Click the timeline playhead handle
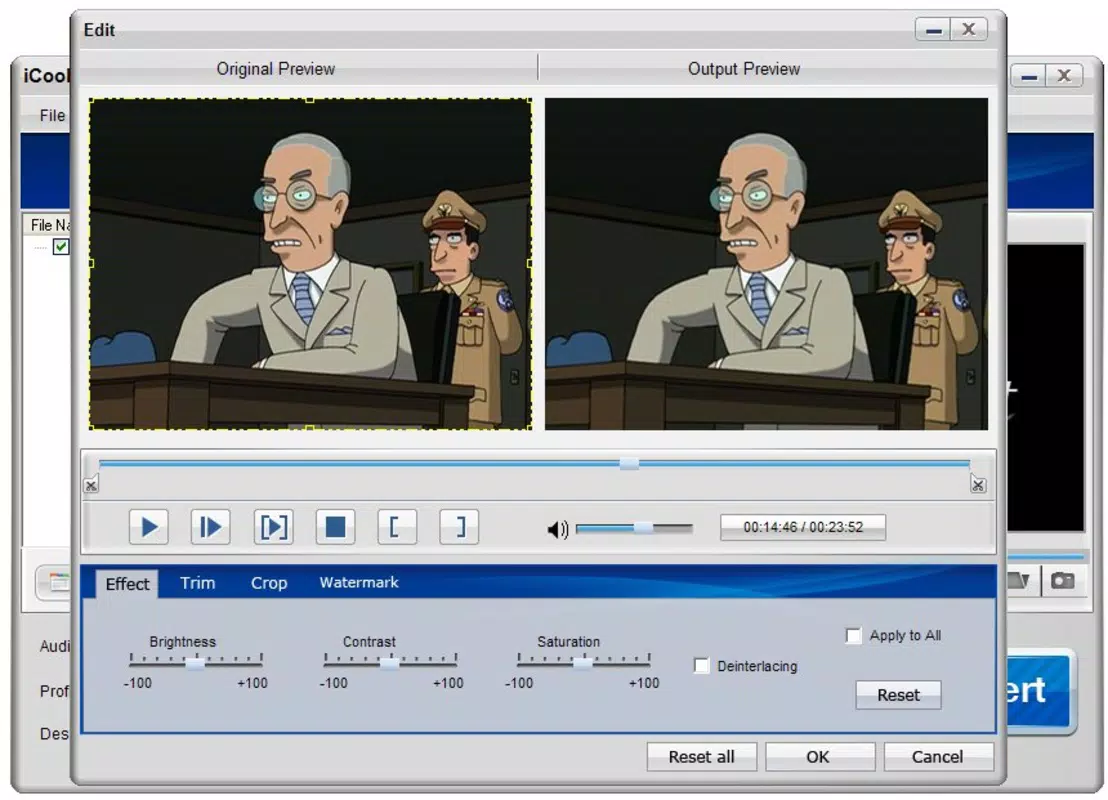Image resolution: width=1108 pixels, height=800 pixels. coord(629,464)
